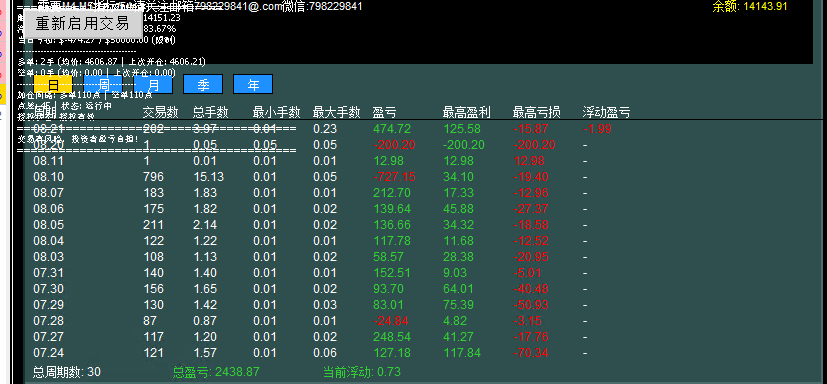Click the 总周期数: 30 summary text

tap(66, 372)
